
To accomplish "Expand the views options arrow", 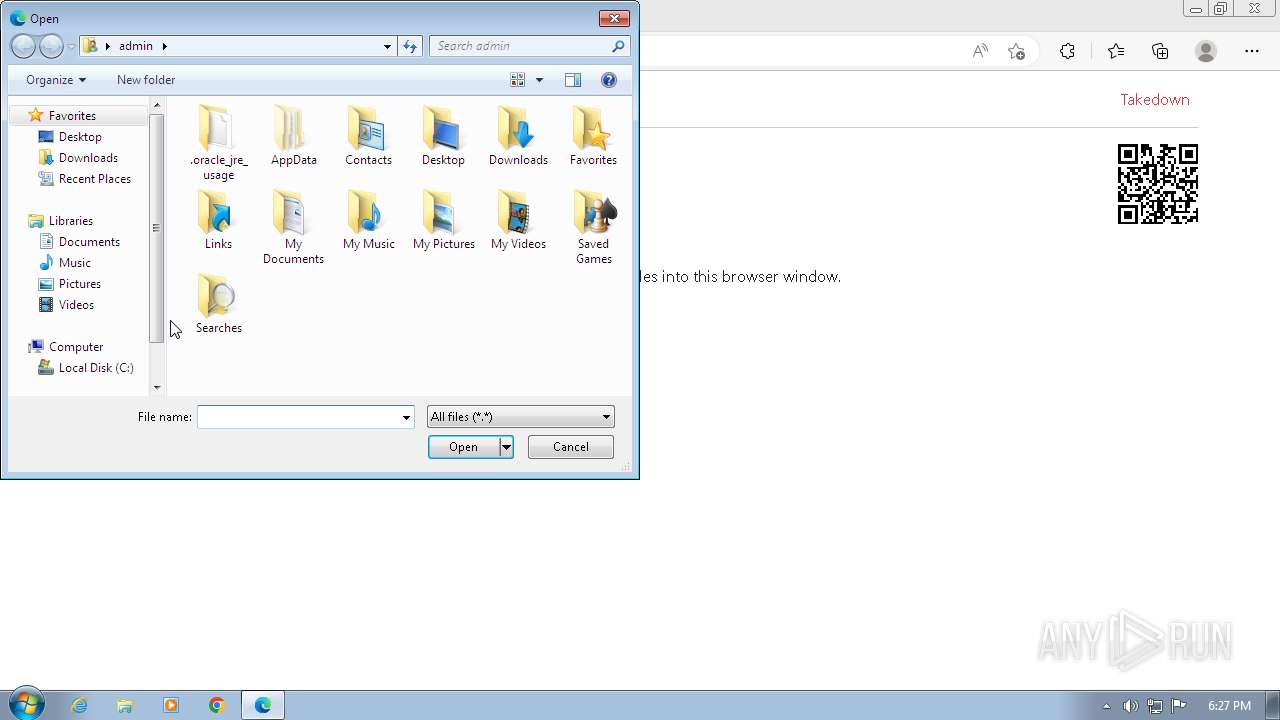I will 540,80.
